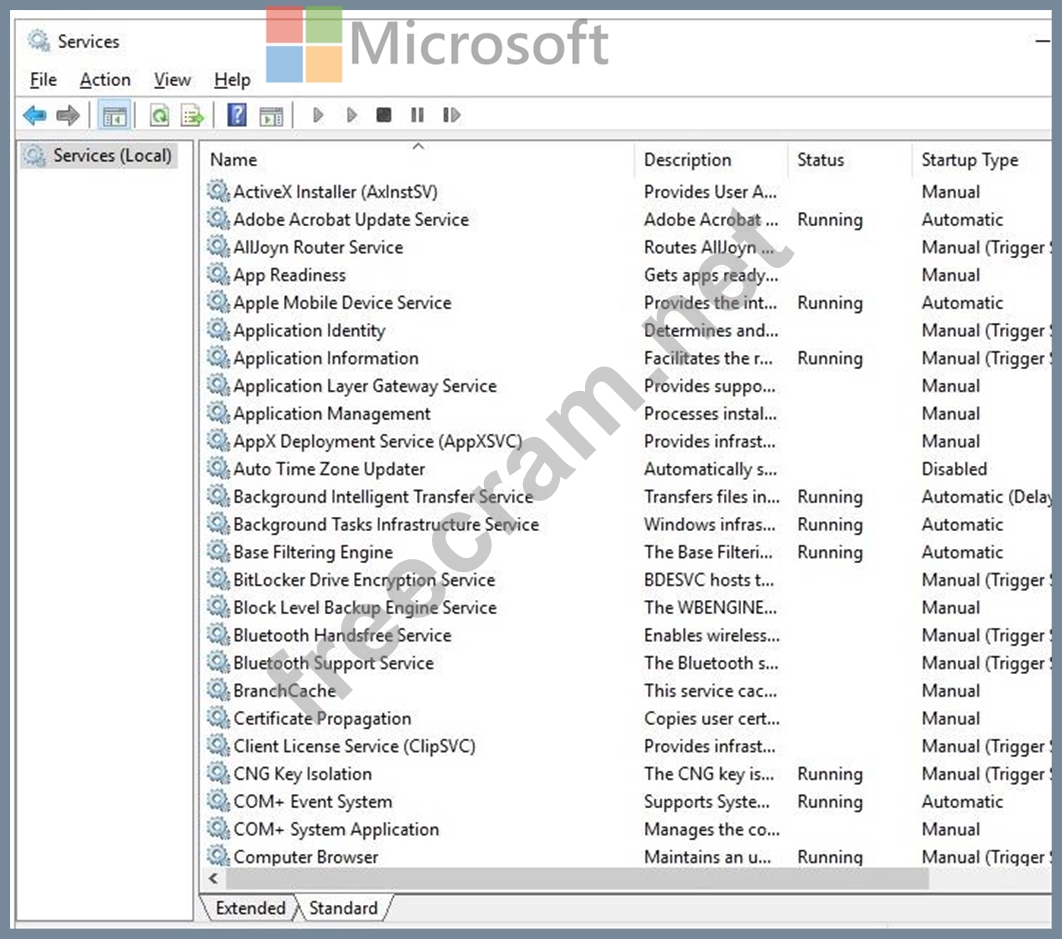Image resolution: width=1062 pixels, height=939 pixels.
Task: Click gear icon beside Adobe Acrobat Update Service
Action: click(218, 219)
